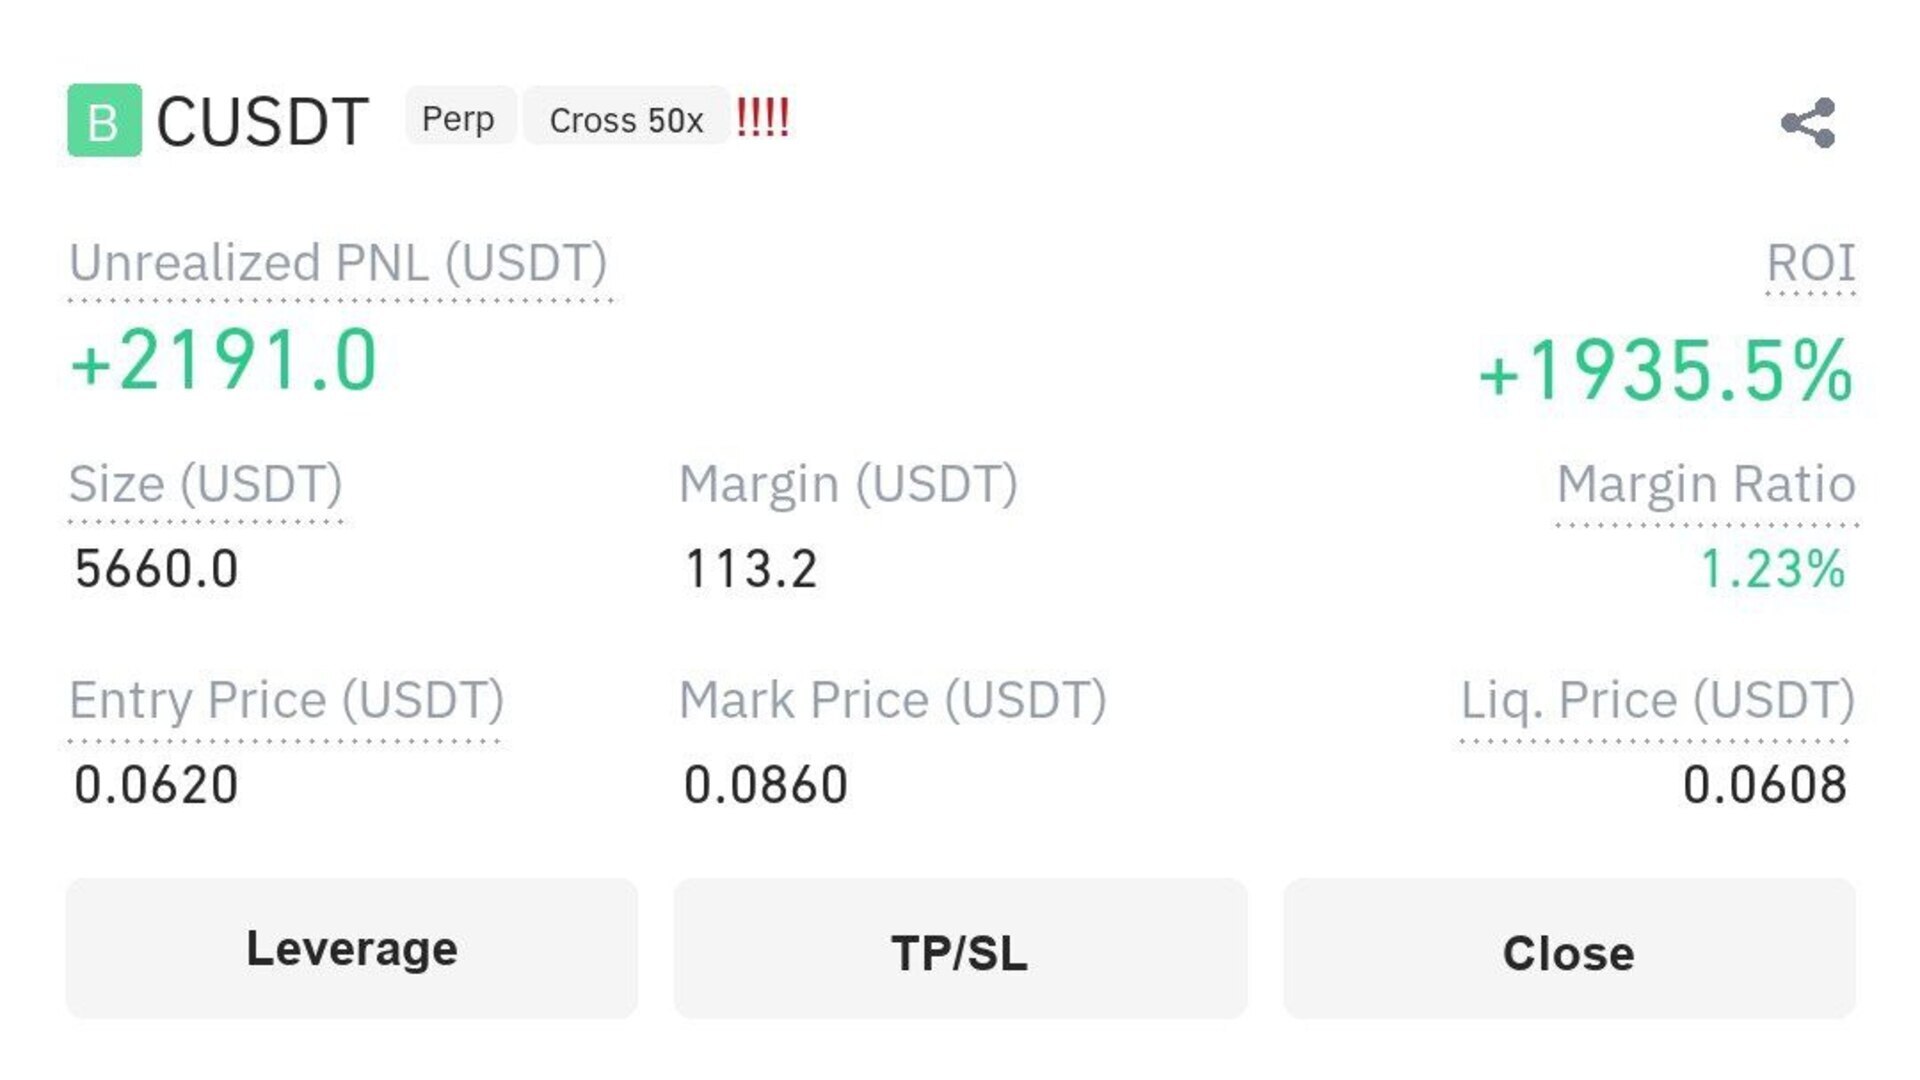Select the Perp contract tag
The height and width of the screenshot is (1080, 1920).
coord(459,117)
